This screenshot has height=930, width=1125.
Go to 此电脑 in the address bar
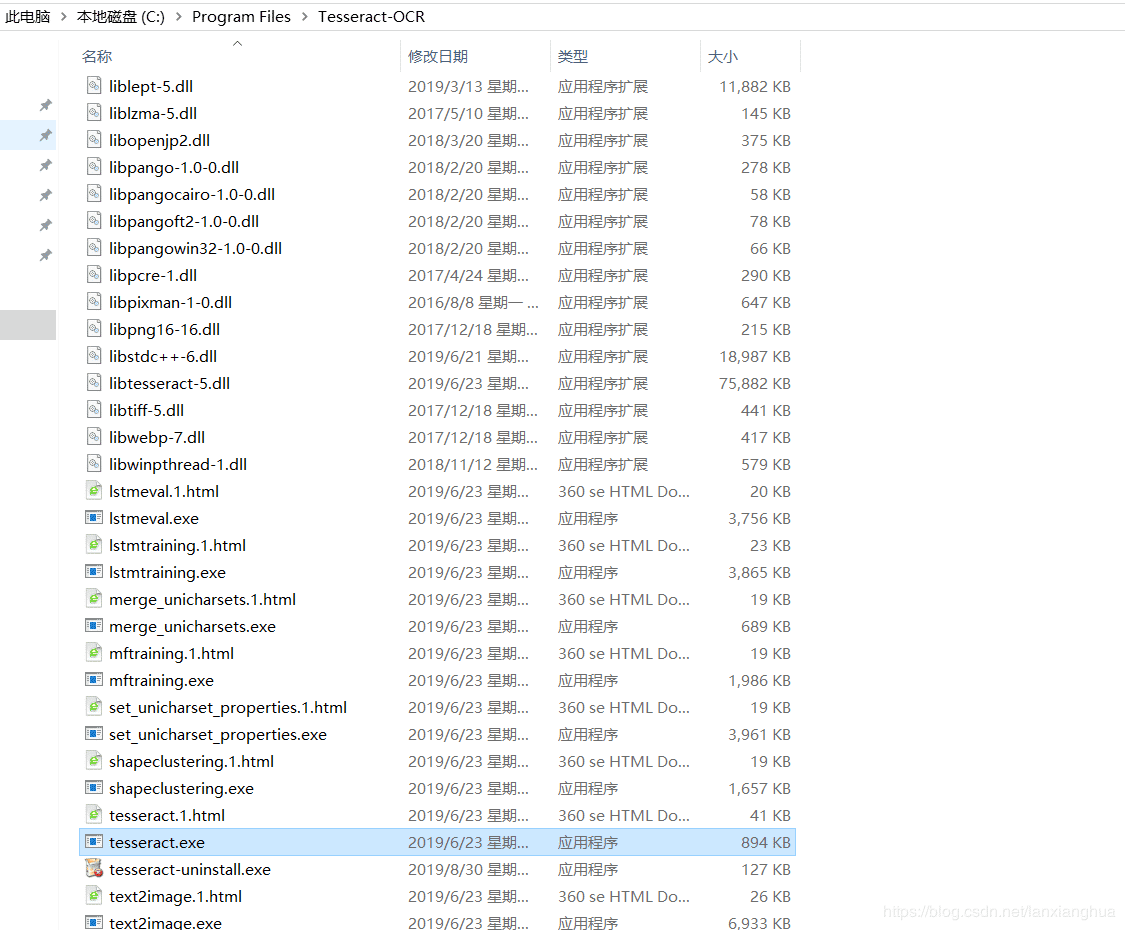tap(27, 17)
